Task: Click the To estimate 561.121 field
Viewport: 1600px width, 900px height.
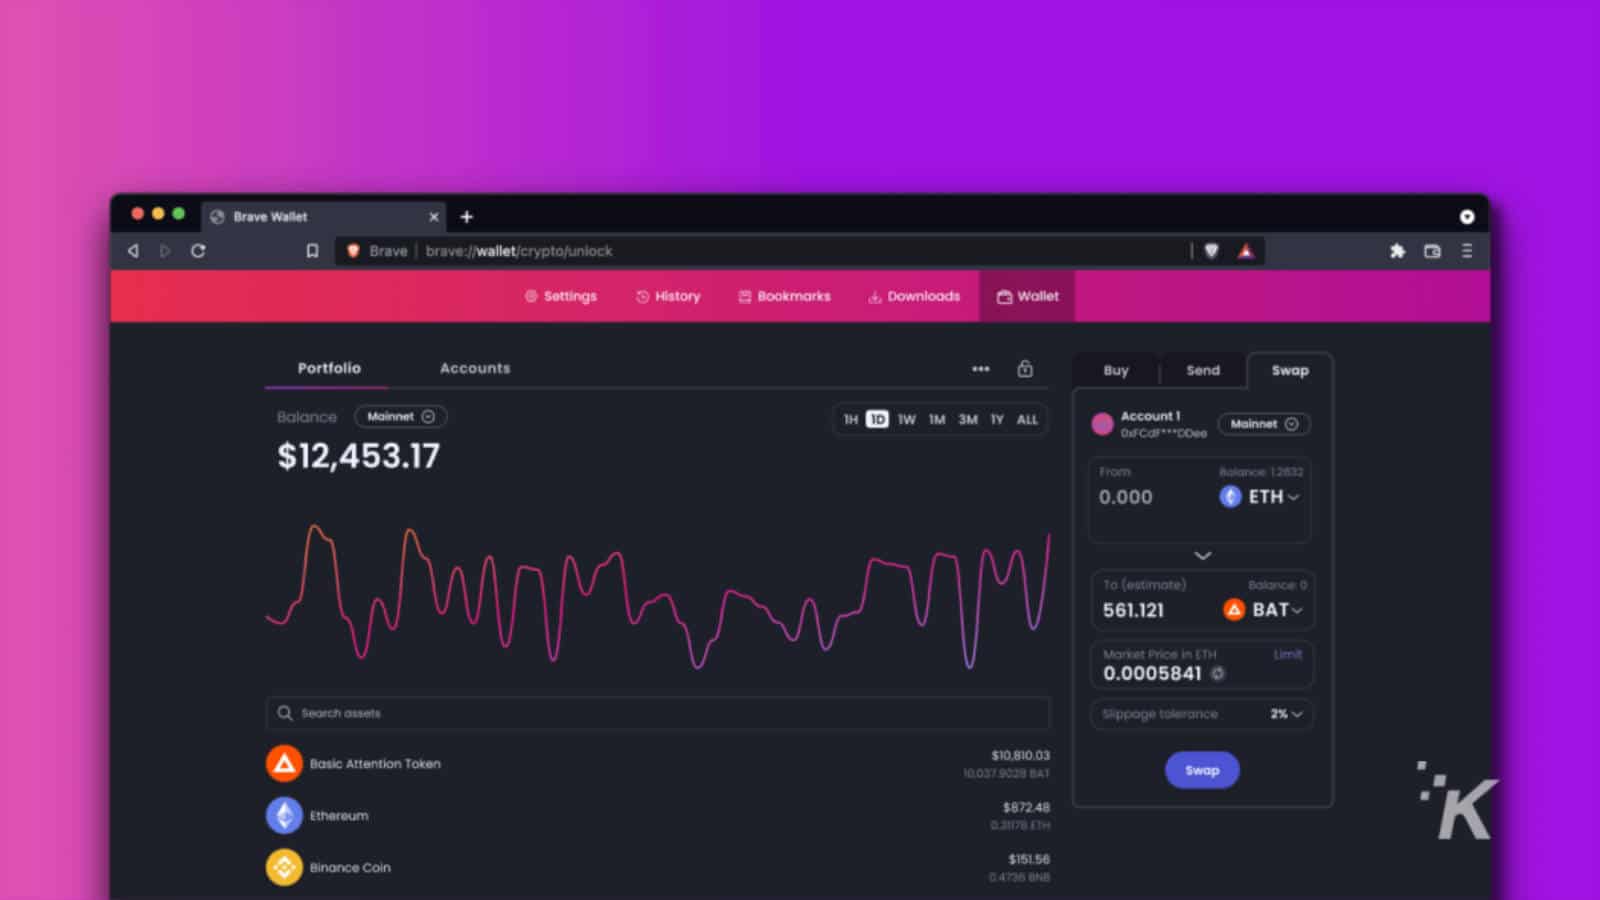Action: (1133, 610)
